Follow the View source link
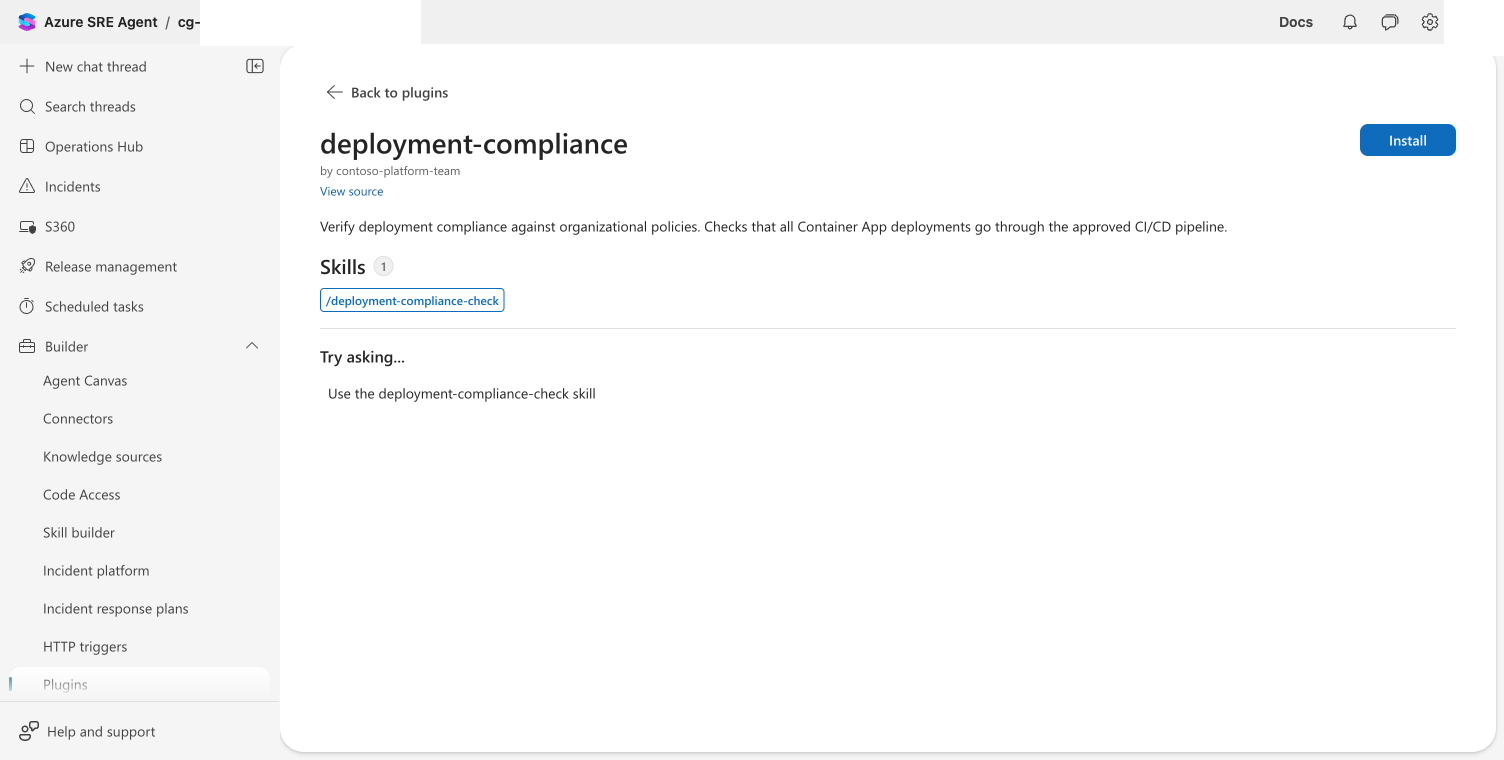 [351, 191]
